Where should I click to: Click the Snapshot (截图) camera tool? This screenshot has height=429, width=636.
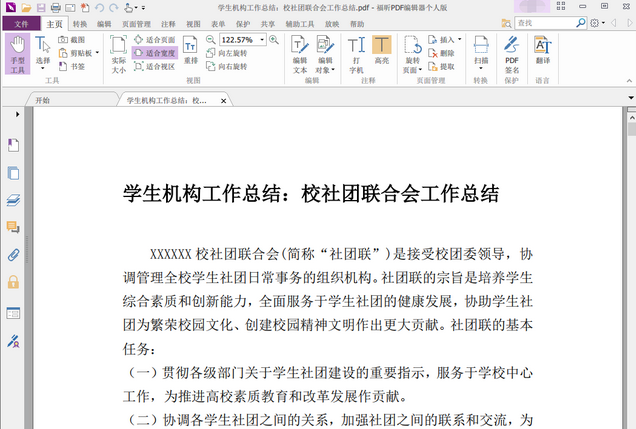71,40
